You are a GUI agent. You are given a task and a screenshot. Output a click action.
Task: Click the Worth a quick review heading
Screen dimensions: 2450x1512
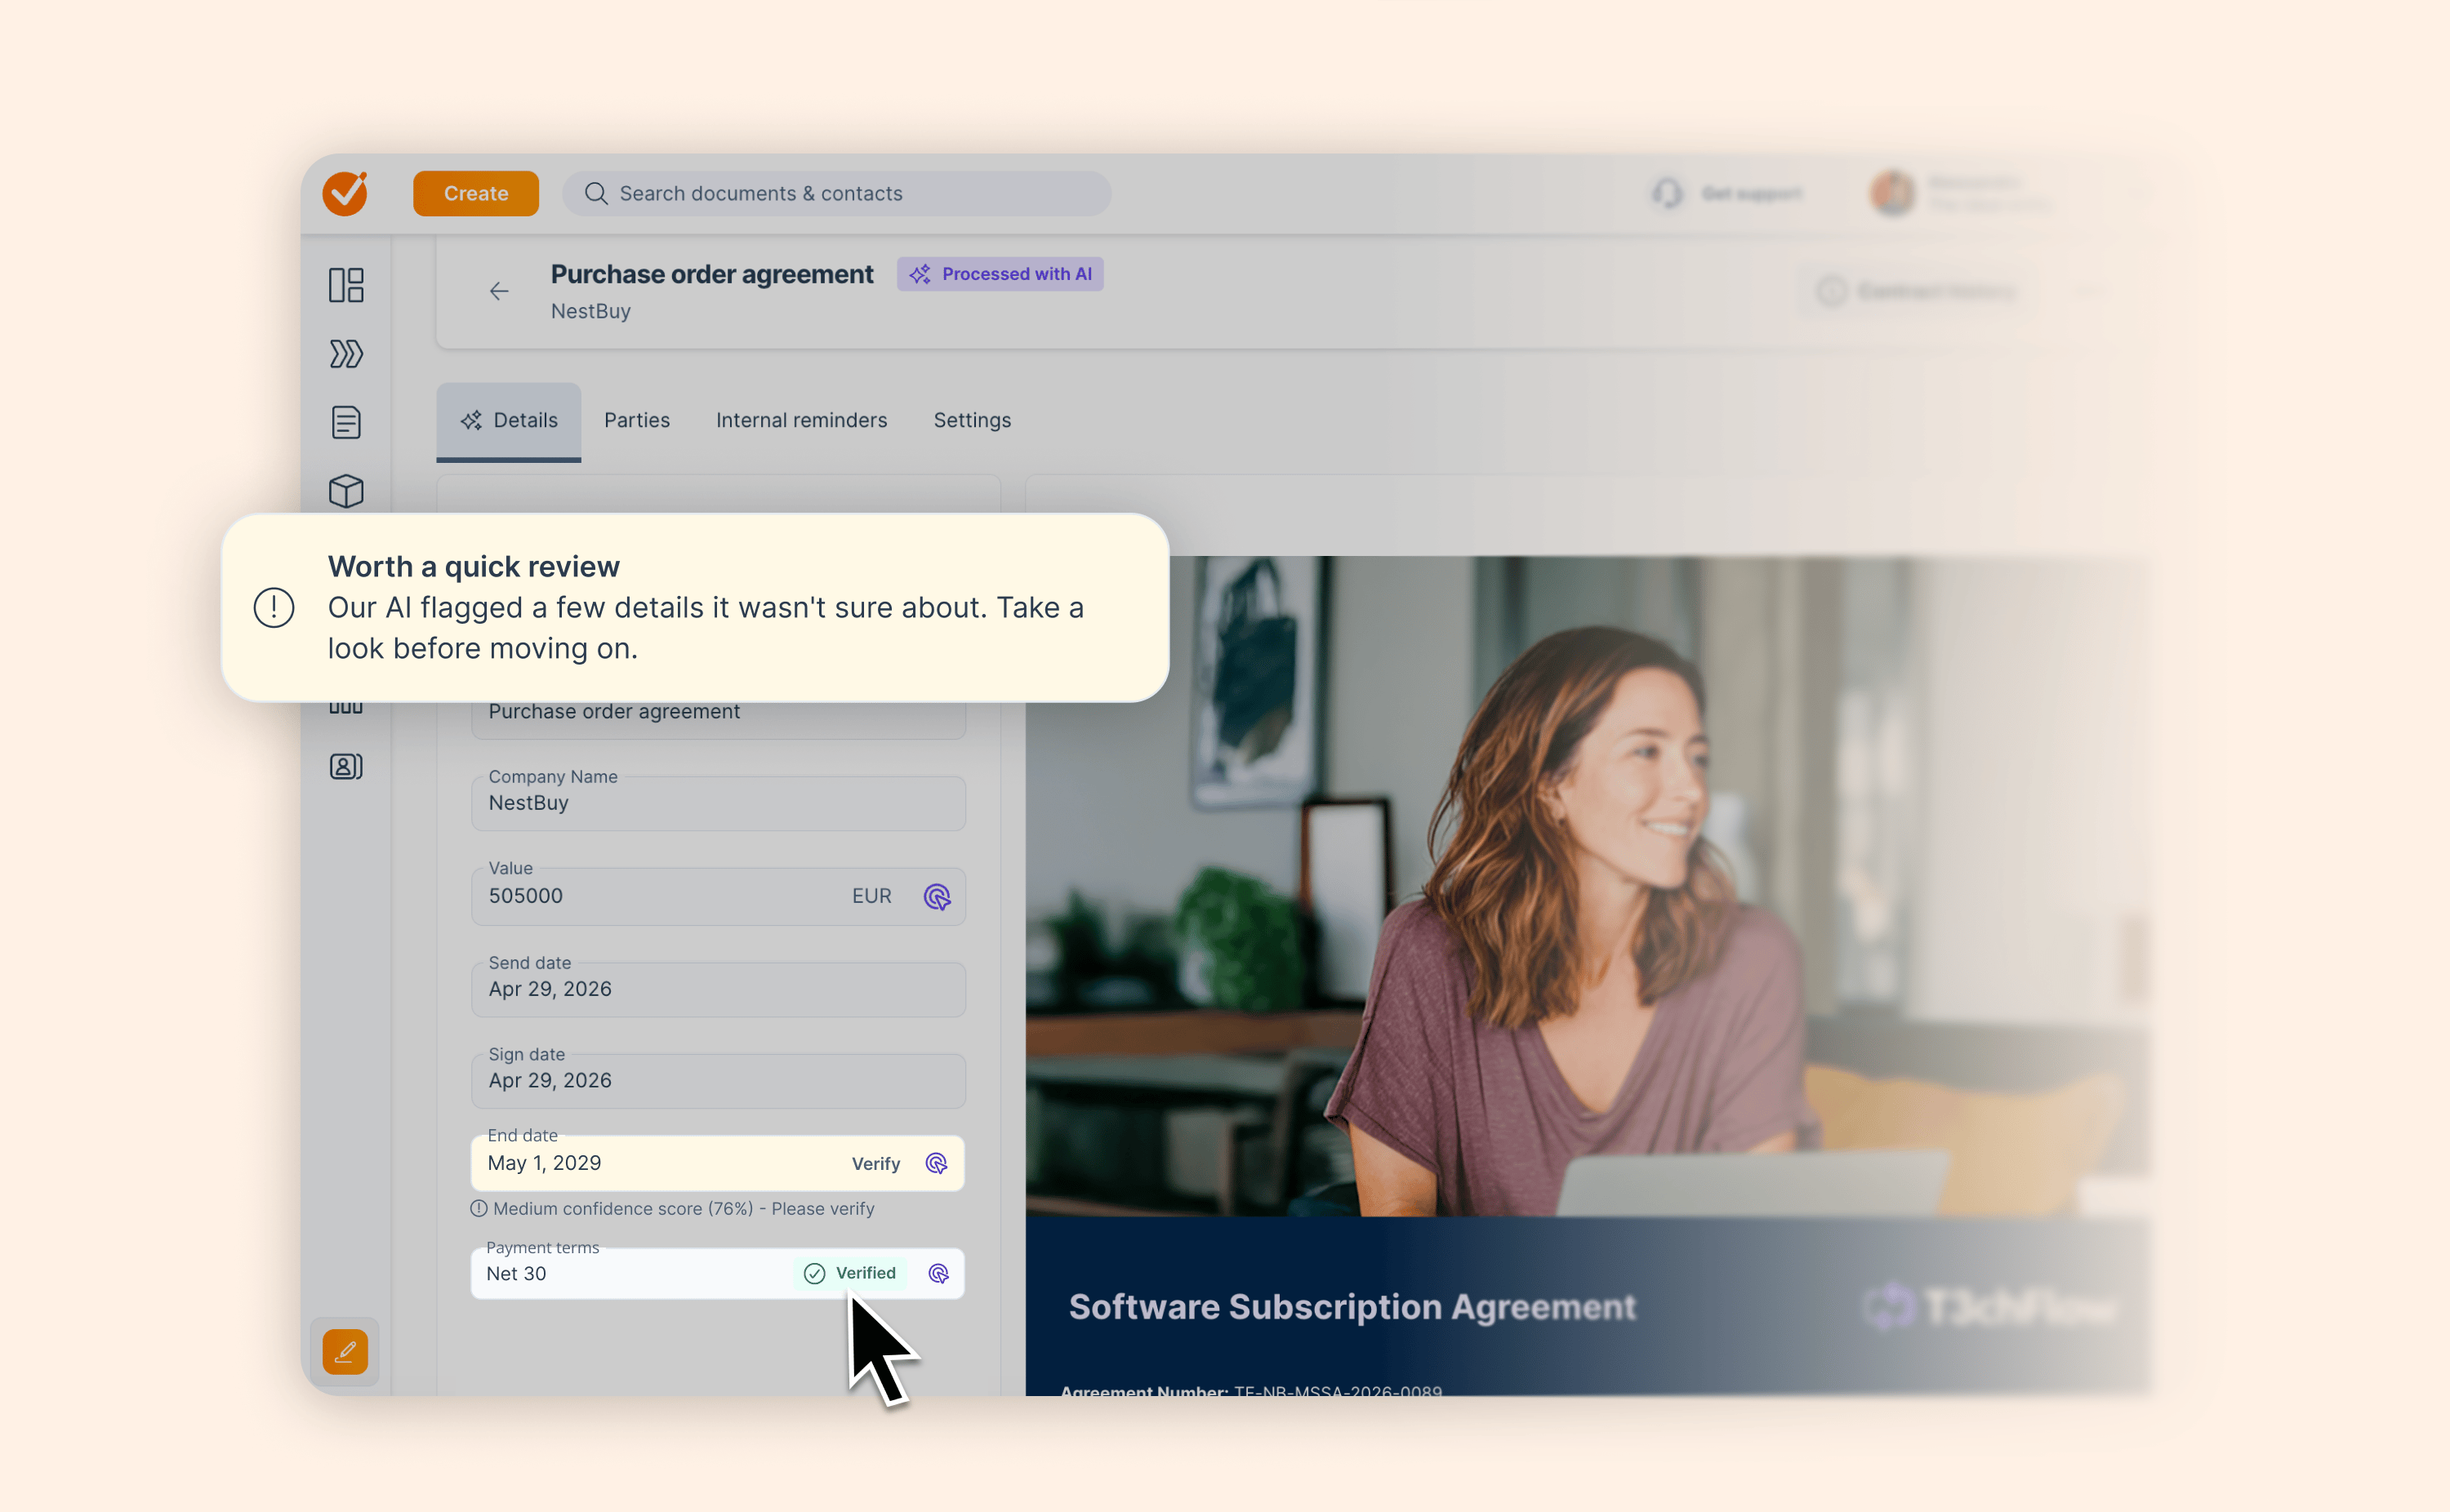click(x=474, y=566)
